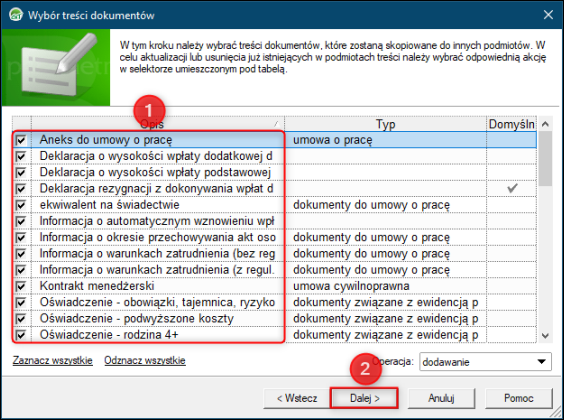Open help with the Pomoc button
The image size is (564, 420).
(518, 398)
